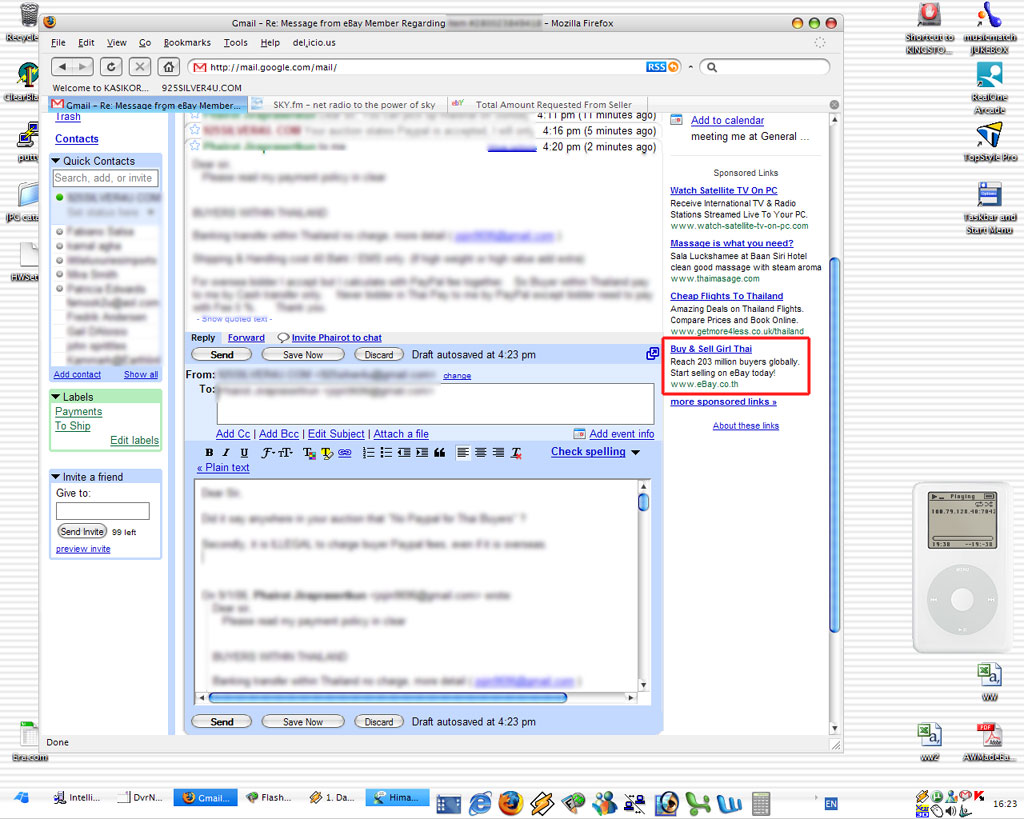This screenshot has width=1024, height=819.
Task: Click the stop loading button
Action: pos(140,67)
